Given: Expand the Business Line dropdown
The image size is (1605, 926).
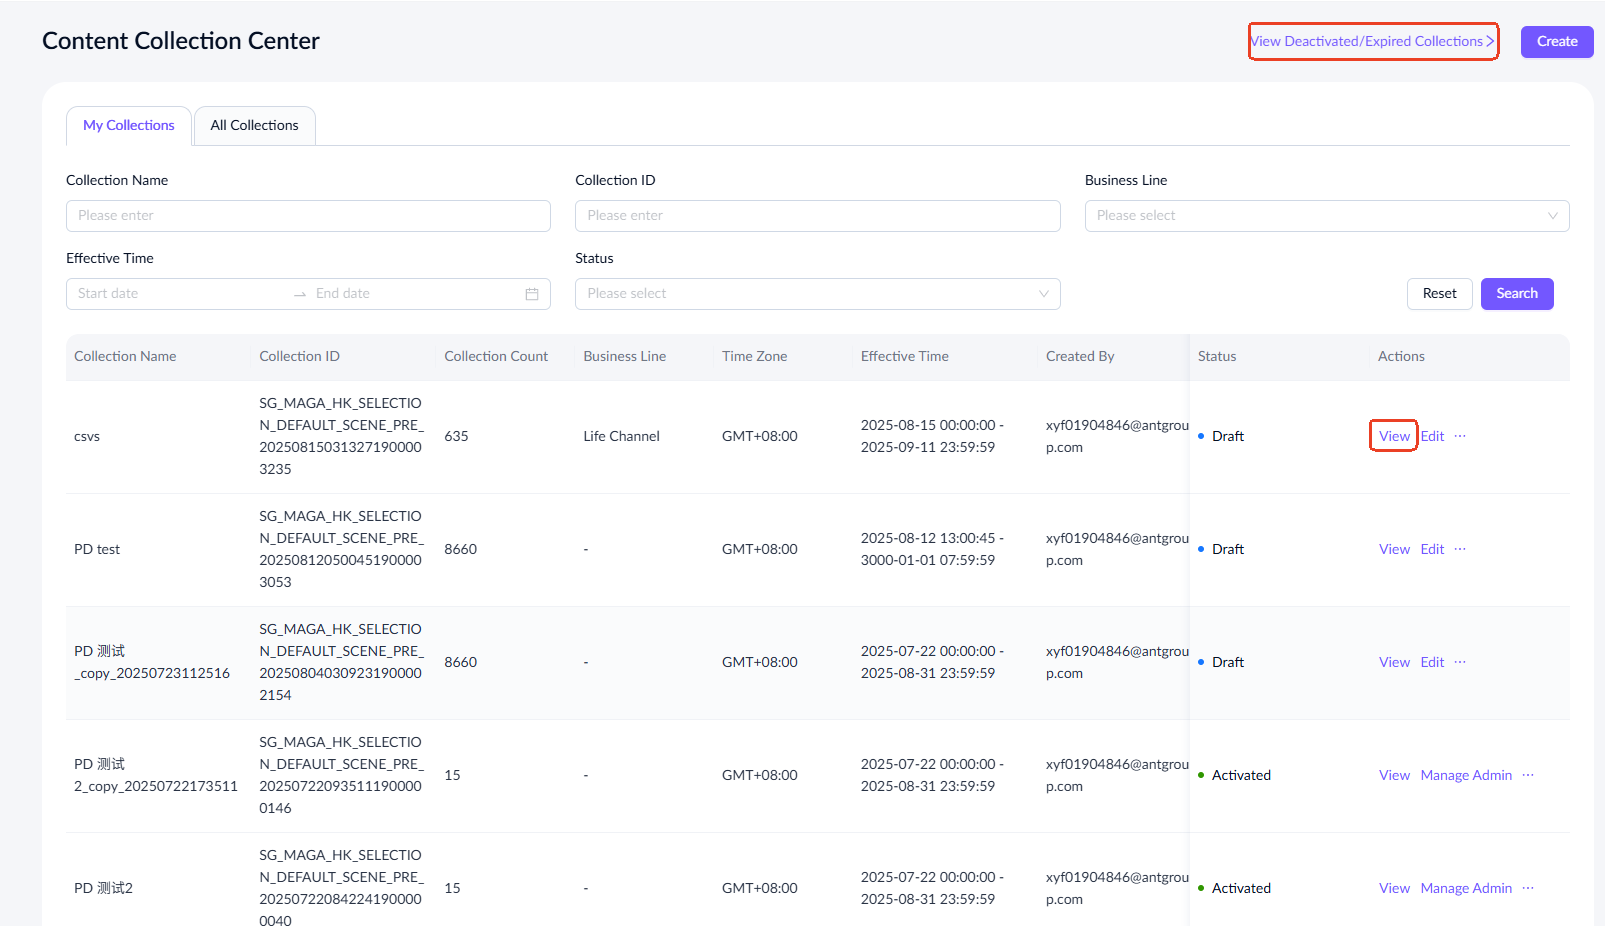Looking at the screenshot, I should [1326, 216].
